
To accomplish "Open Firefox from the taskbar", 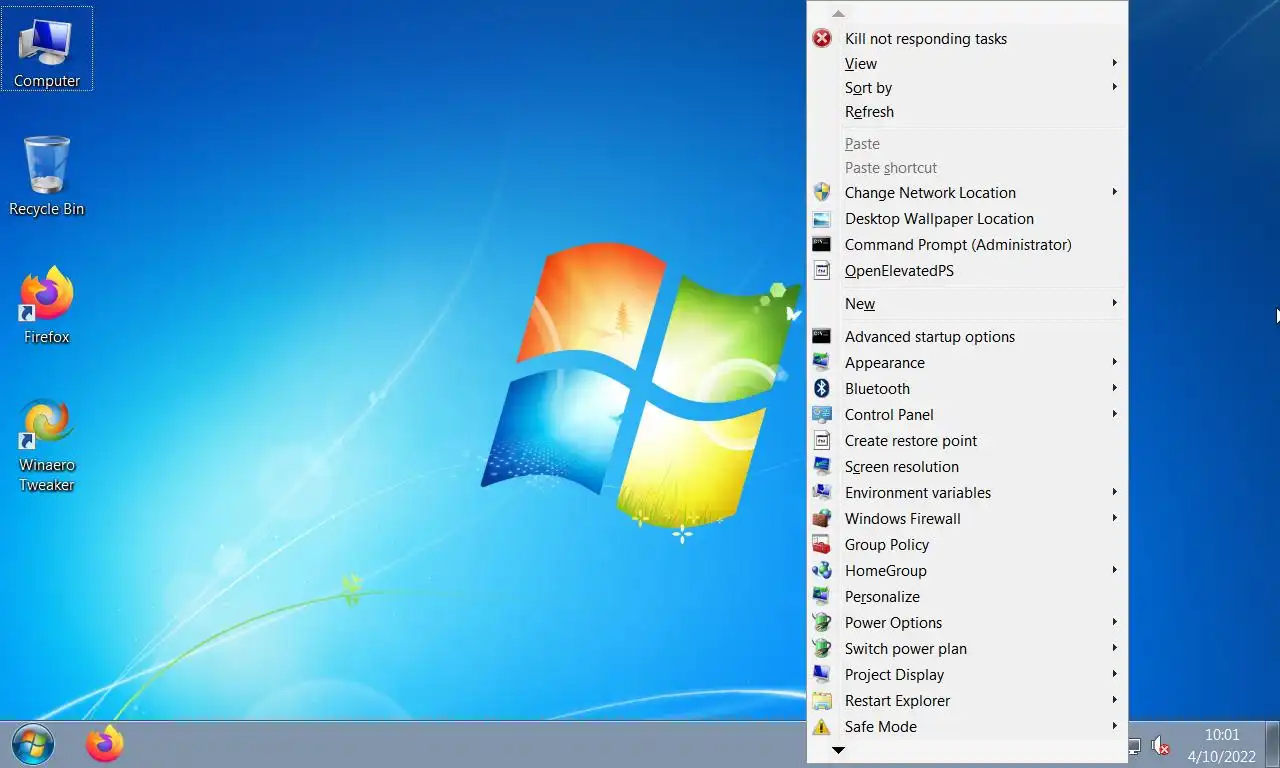I will [104, 744].
